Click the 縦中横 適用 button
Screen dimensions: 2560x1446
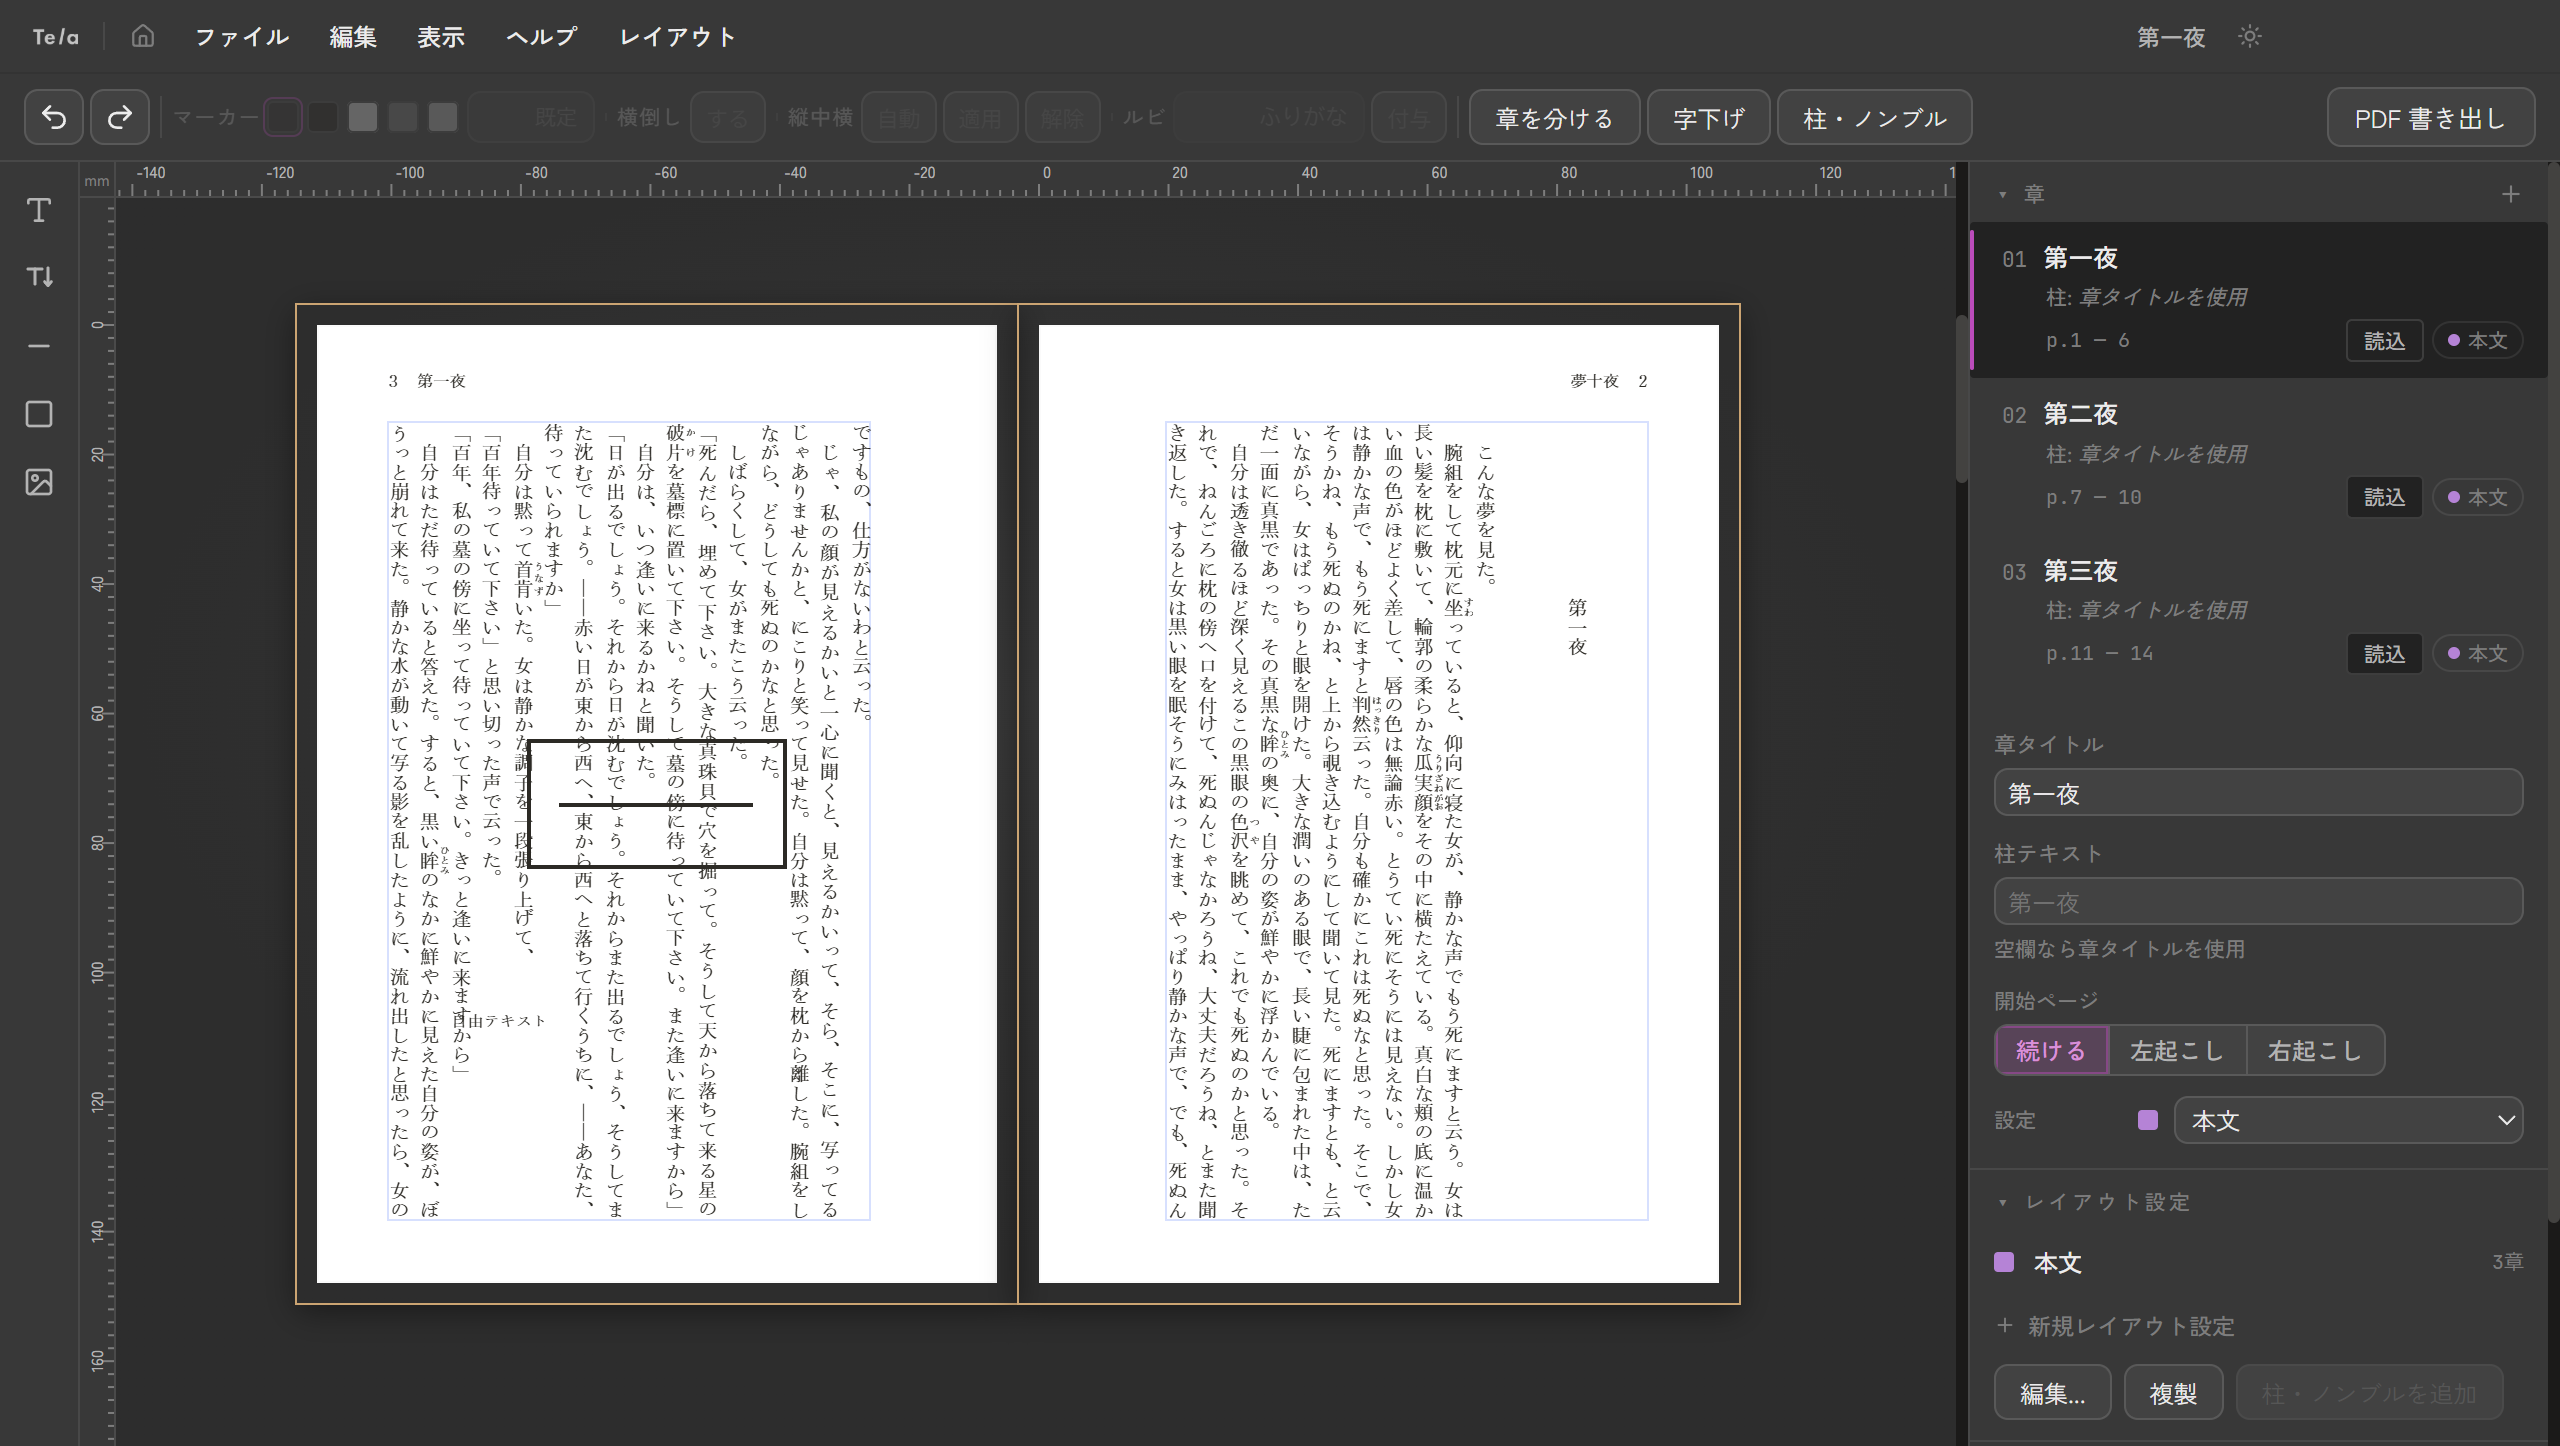[x=980, y=118]
